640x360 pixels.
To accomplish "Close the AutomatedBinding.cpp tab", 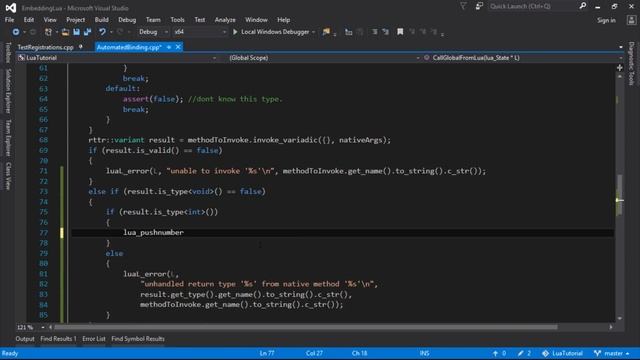I will click(x=178, y=47).
